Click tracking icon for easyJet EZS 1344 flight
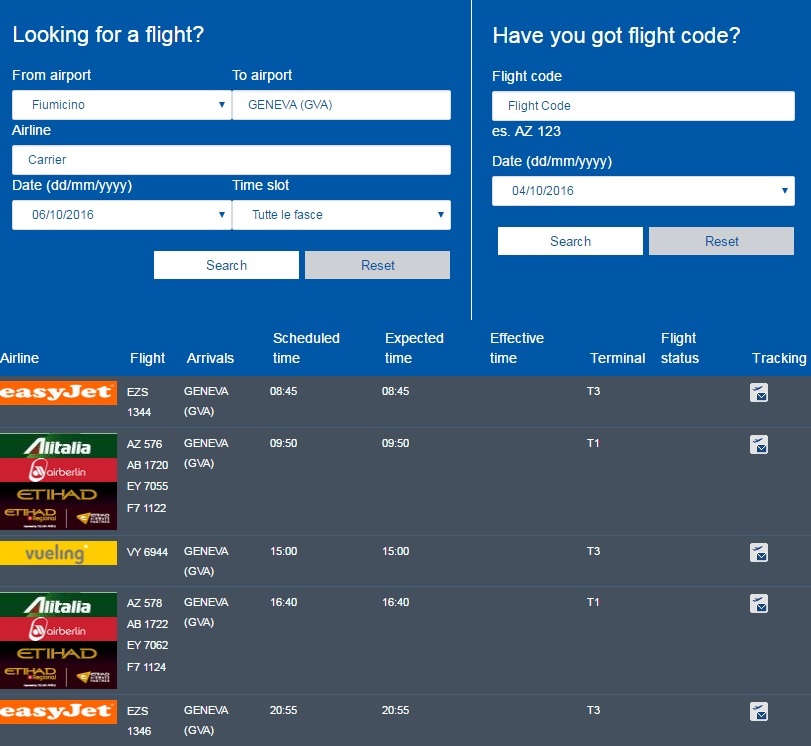The height and width of the screenshot is (746, 811). (759, 393)
